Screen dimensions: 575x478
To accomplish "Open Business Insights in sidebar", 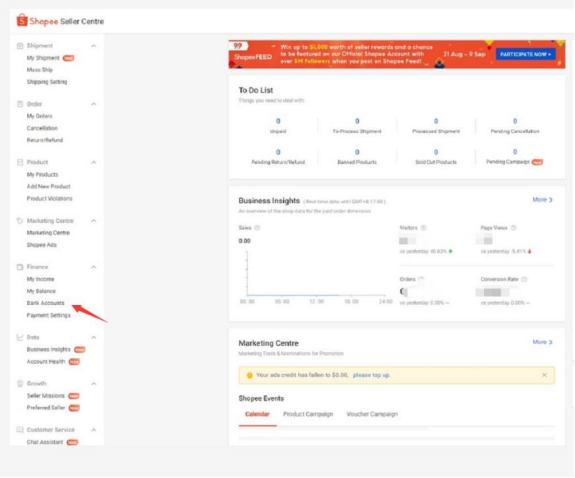I will coord(48,350).
